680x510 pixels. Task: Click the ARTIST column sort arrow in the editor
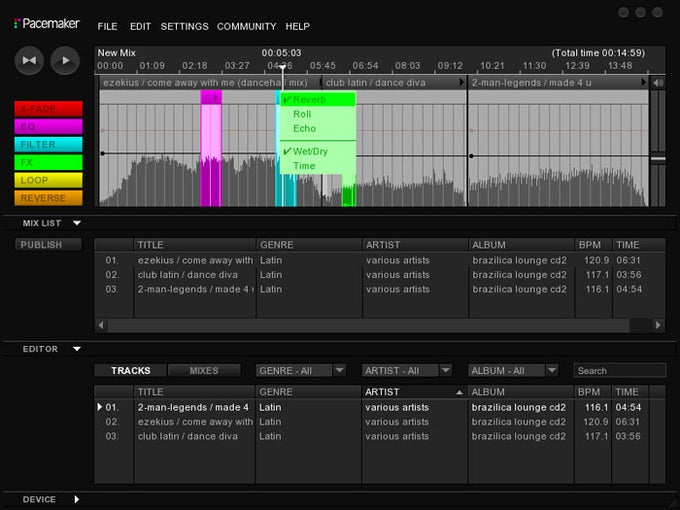coord(459,392)
